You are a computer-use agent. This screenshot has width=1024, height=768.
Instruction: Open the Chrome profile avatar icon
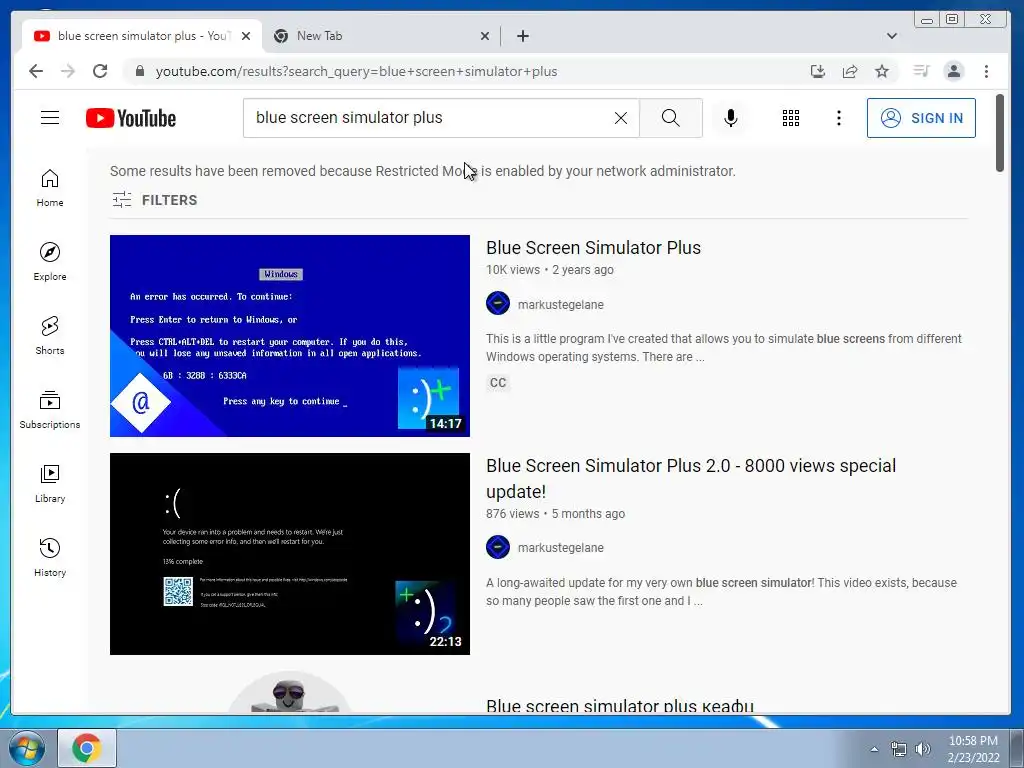[953, 71]
